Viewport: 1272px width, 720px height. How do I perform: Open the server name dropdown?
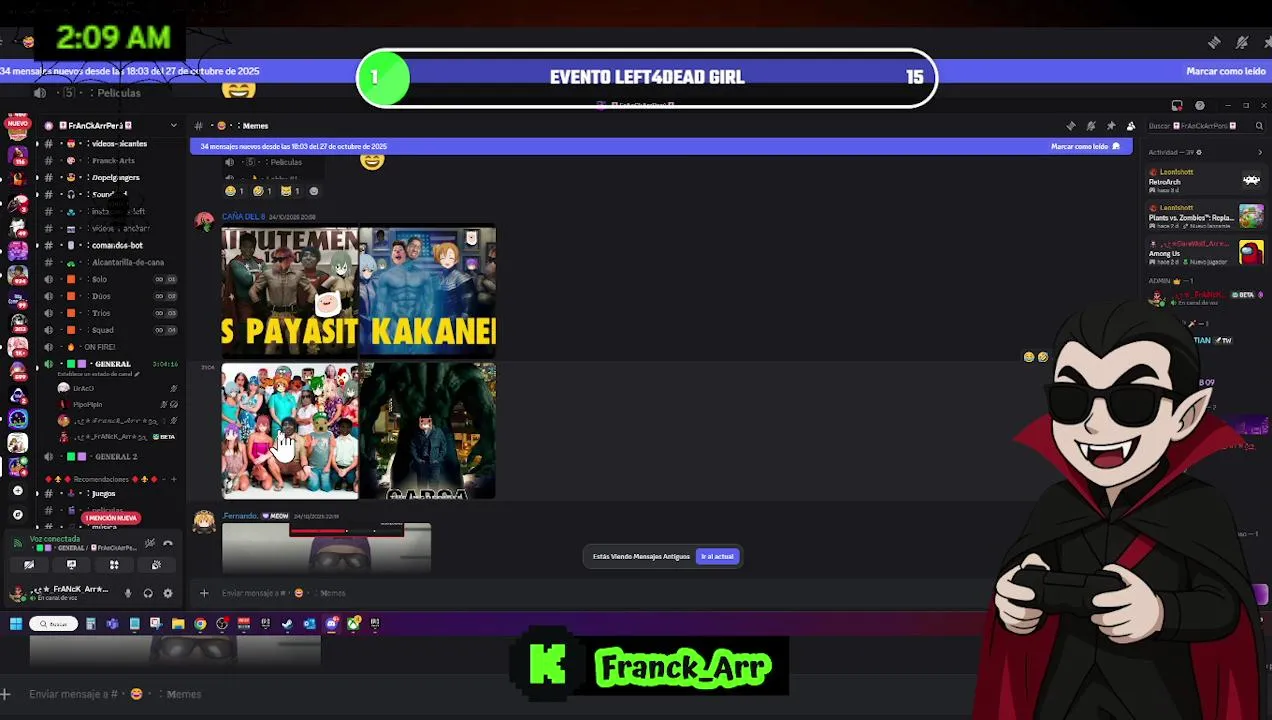coord(110,126)
